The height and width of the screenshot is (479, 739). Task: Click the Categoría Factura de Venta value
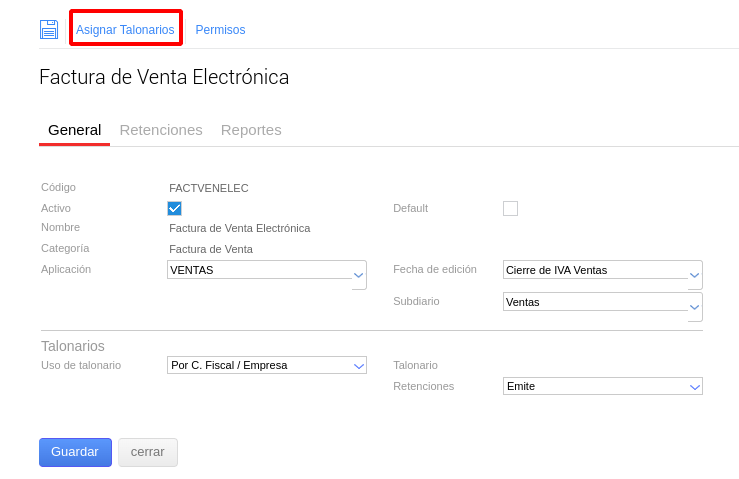click(210, 249)
